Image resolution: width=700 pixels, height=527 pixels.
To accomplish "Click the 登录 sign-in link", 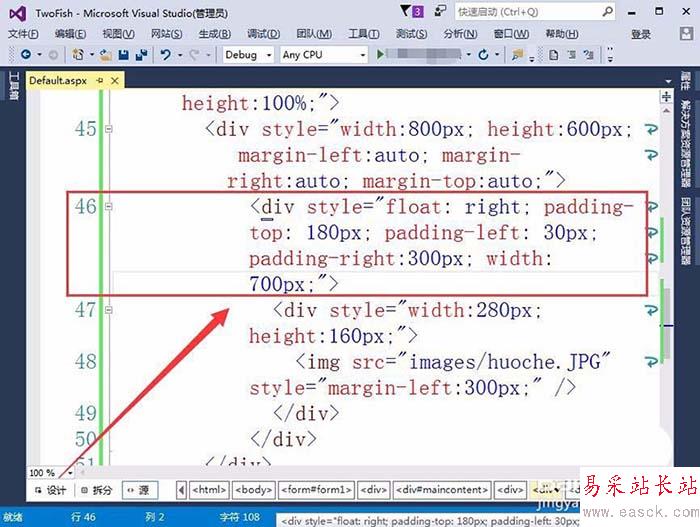I will pos(641,34).
